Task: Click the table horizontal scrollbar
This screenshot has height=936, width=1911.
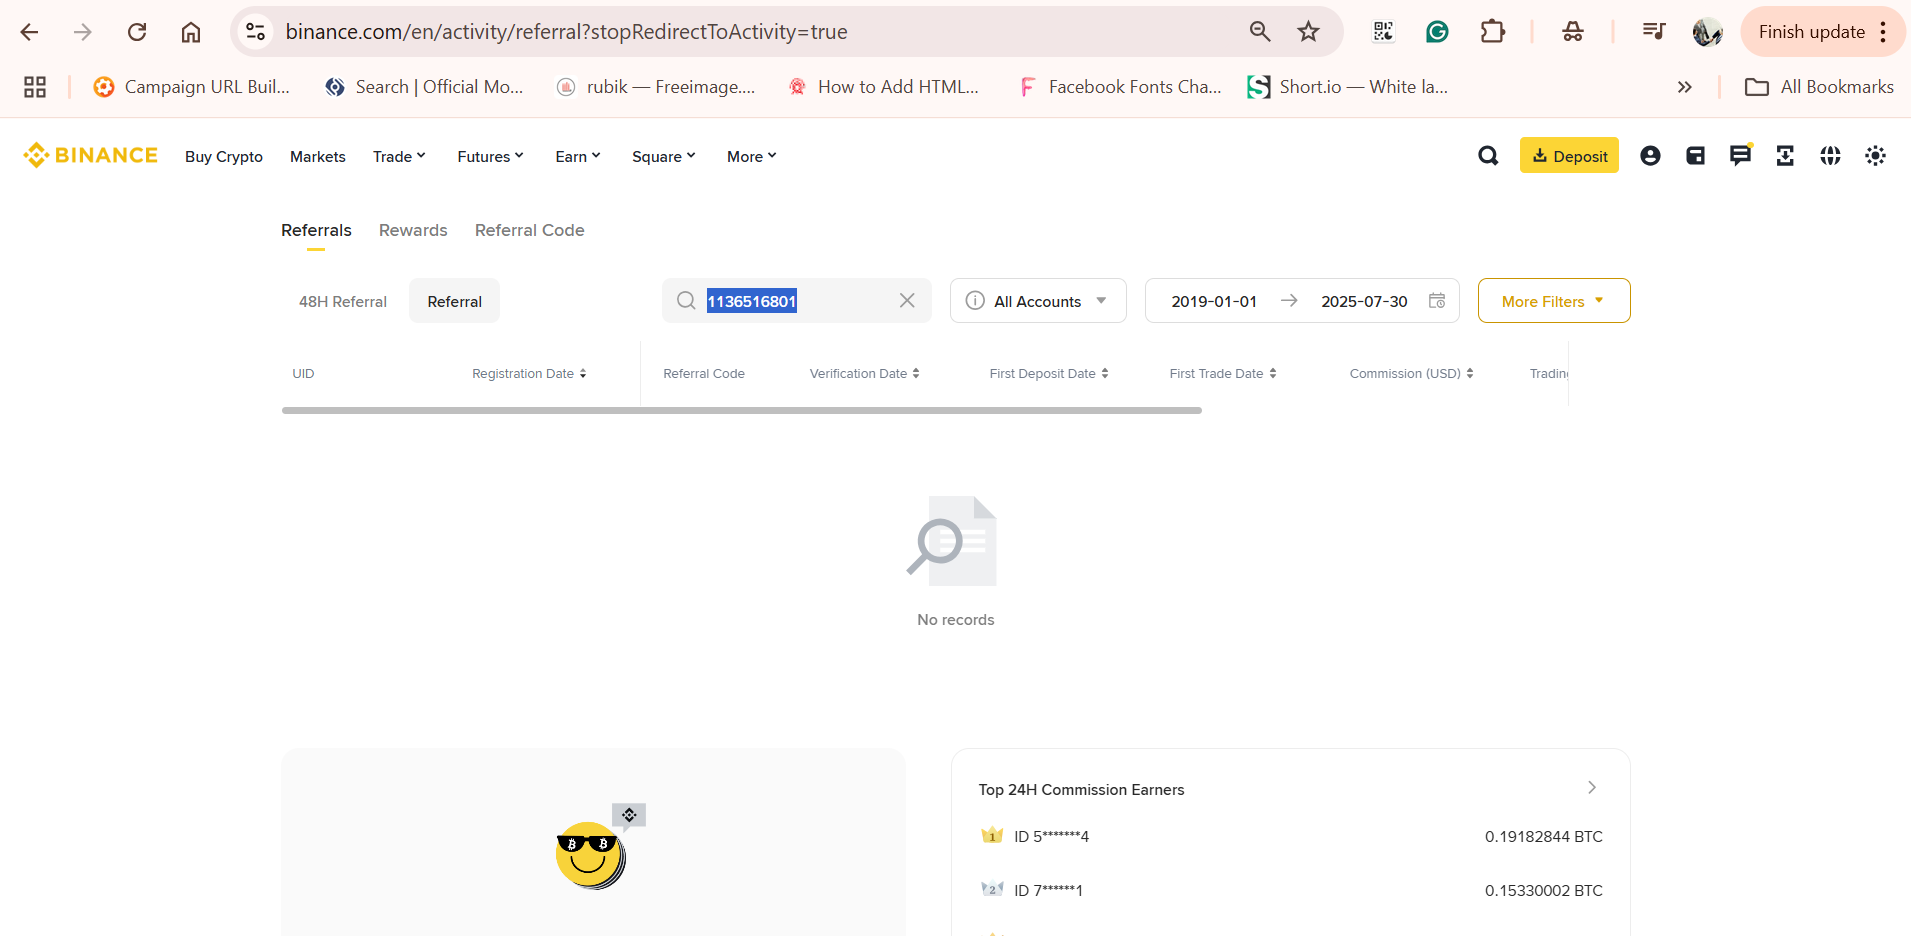Action: [742, 410]
